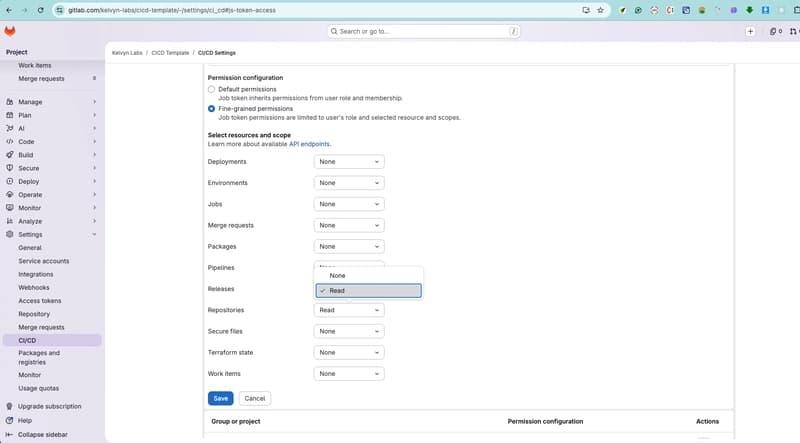Bookmark this page with star icon
This screenshot has width=800, height=443.
click(601, 10)
